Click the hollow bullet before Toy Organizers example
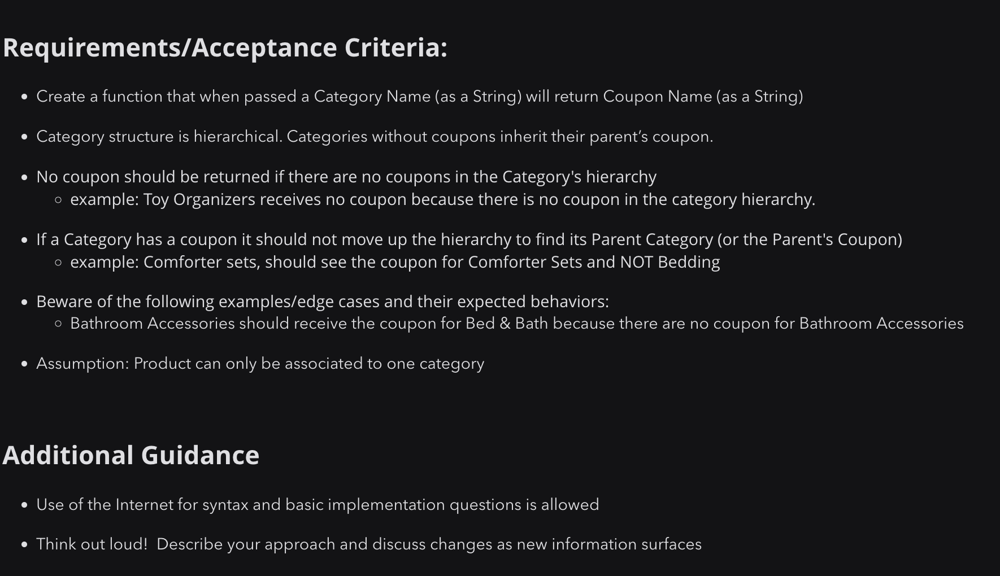 tap(59, 200)
